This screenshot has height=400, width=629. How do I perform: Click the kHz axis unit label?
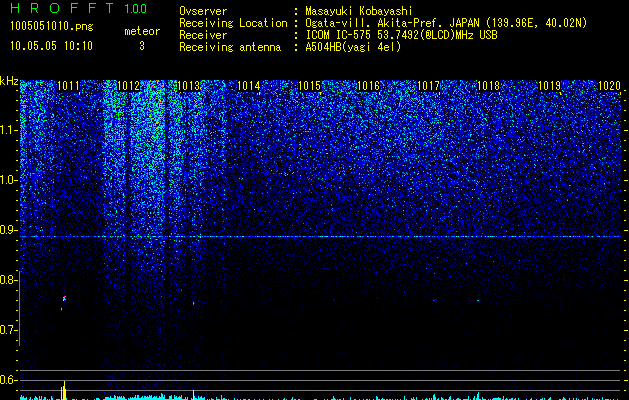click(x=9, y=81)
